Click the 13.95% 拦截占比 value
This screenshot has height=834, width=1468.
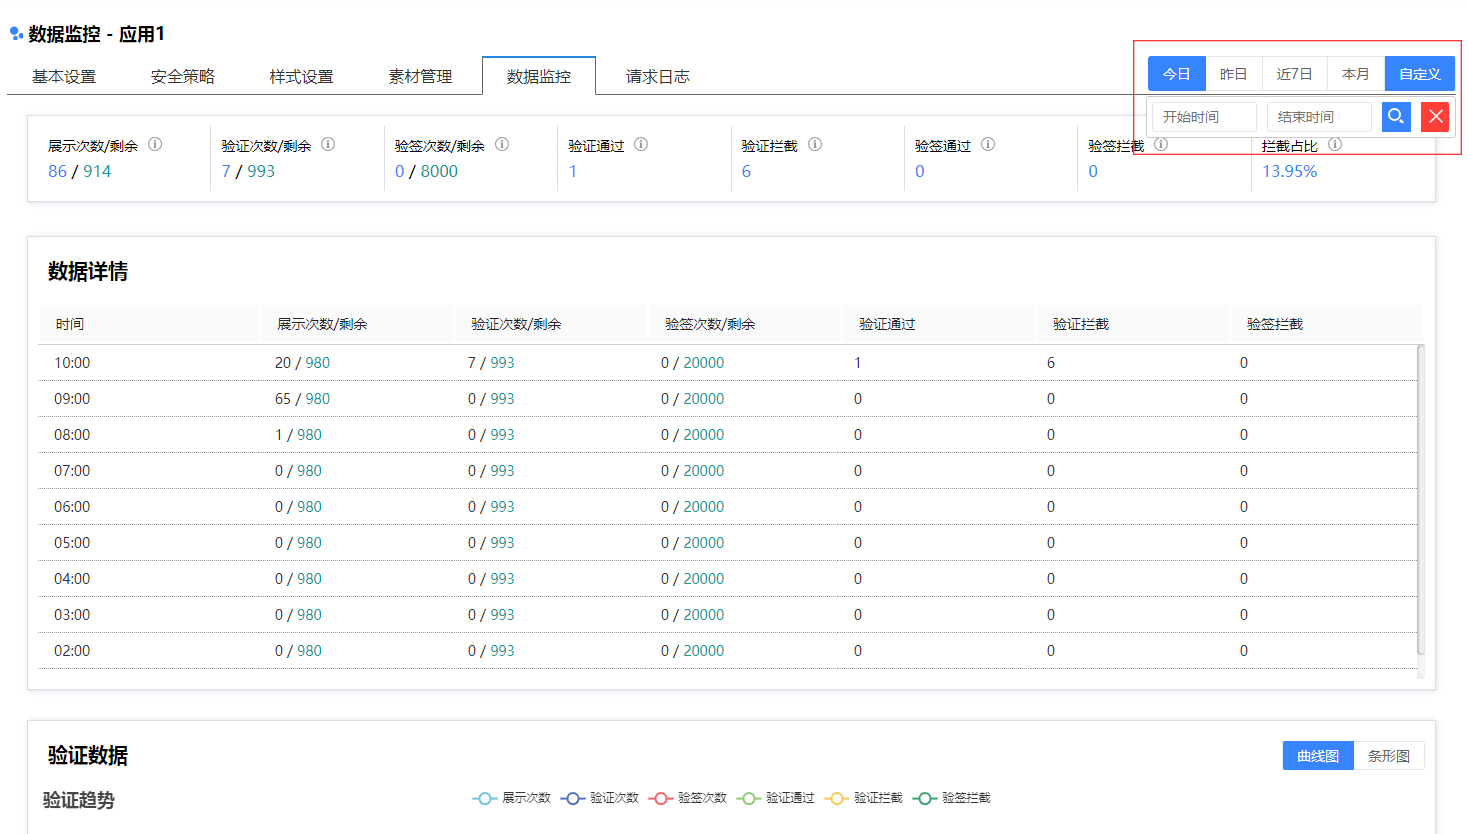pos(1290,171)
